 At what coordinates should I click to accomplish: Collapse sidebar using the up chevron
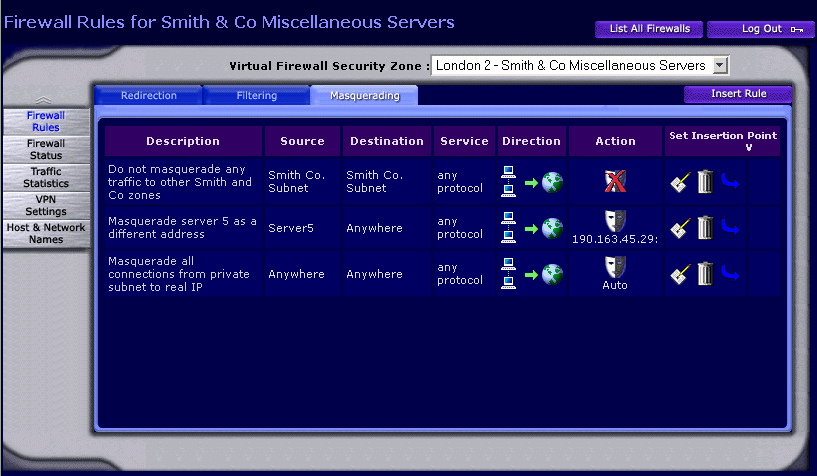43,99
